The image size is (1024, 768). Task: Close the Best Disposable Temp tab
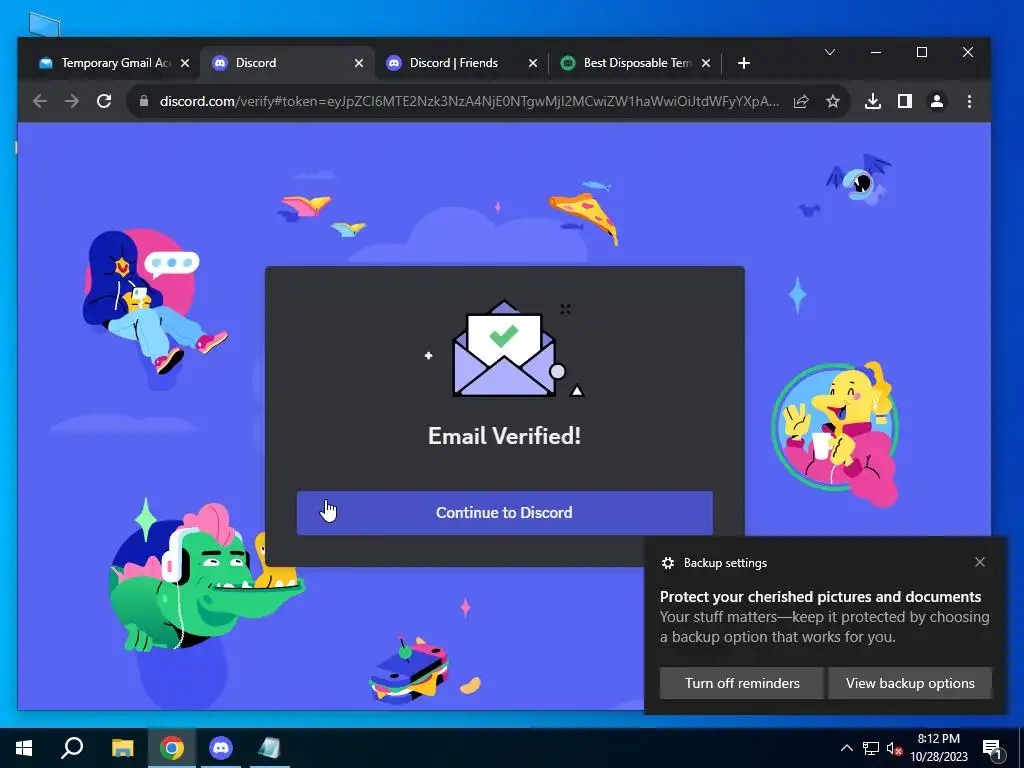706,63
